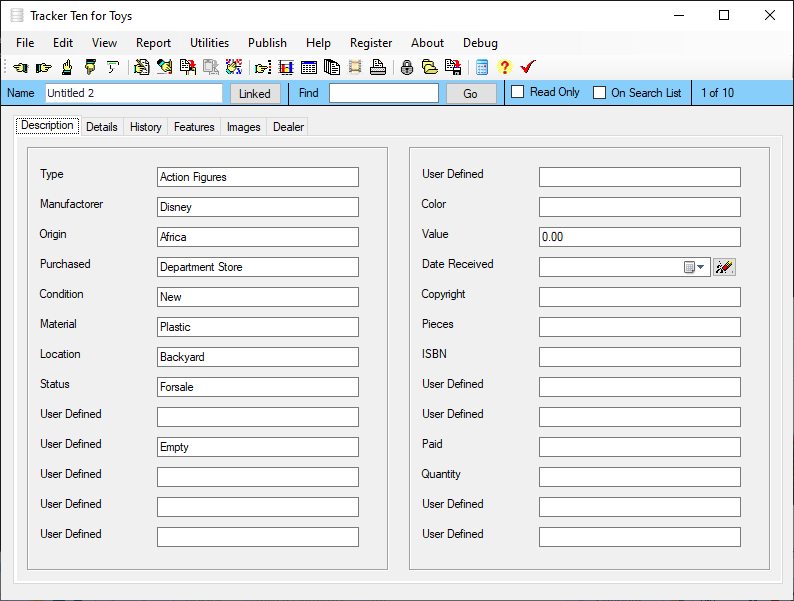Click the Go button next to Find
The height and width of the screenshot is (601, 794).
coord(470,94)
